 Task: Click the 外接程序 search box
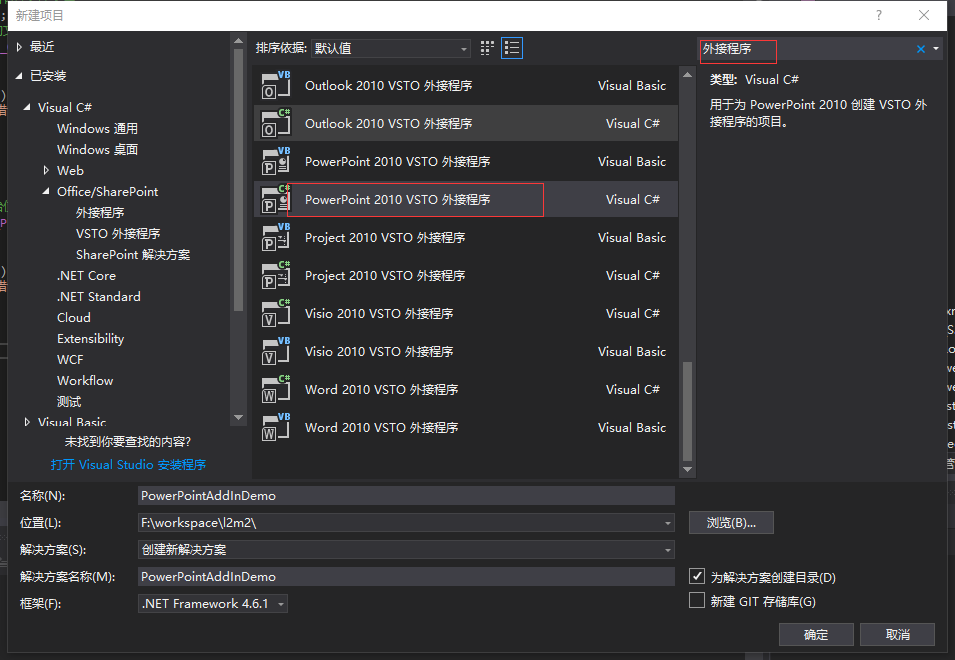tap(805, 49)
